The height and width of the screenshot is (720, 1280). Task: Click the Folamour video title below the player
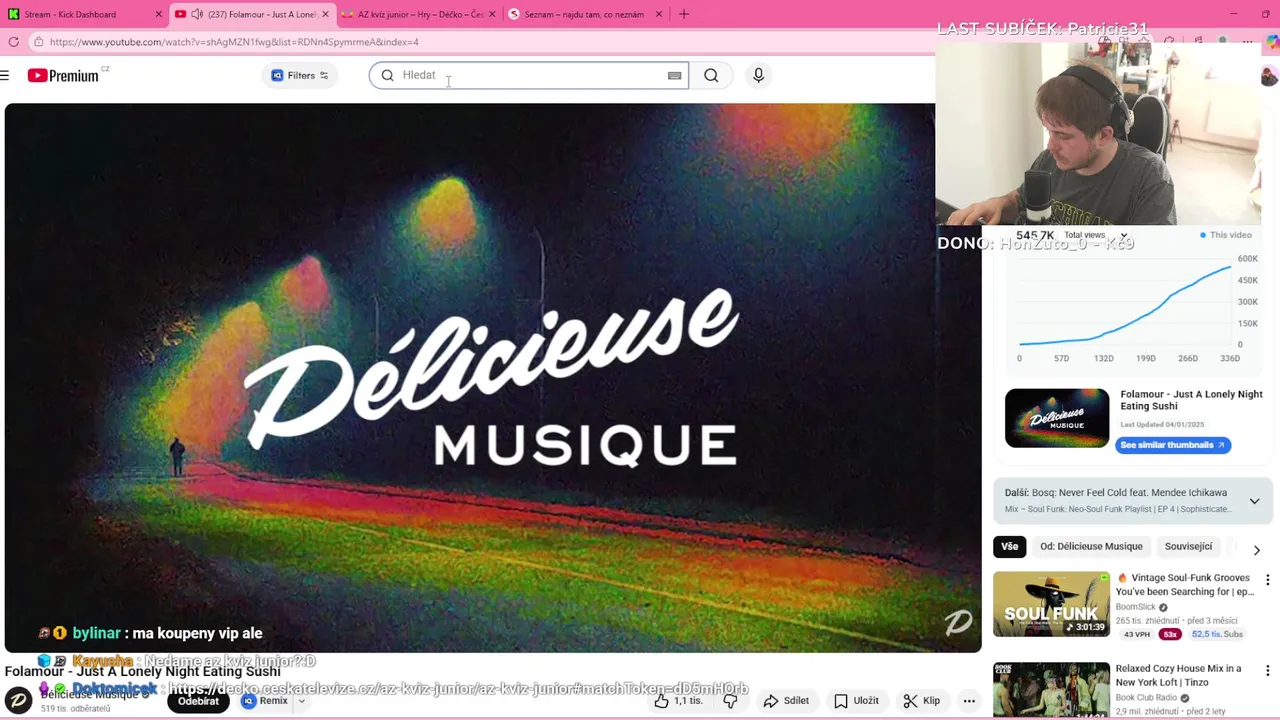coord(143,671)
